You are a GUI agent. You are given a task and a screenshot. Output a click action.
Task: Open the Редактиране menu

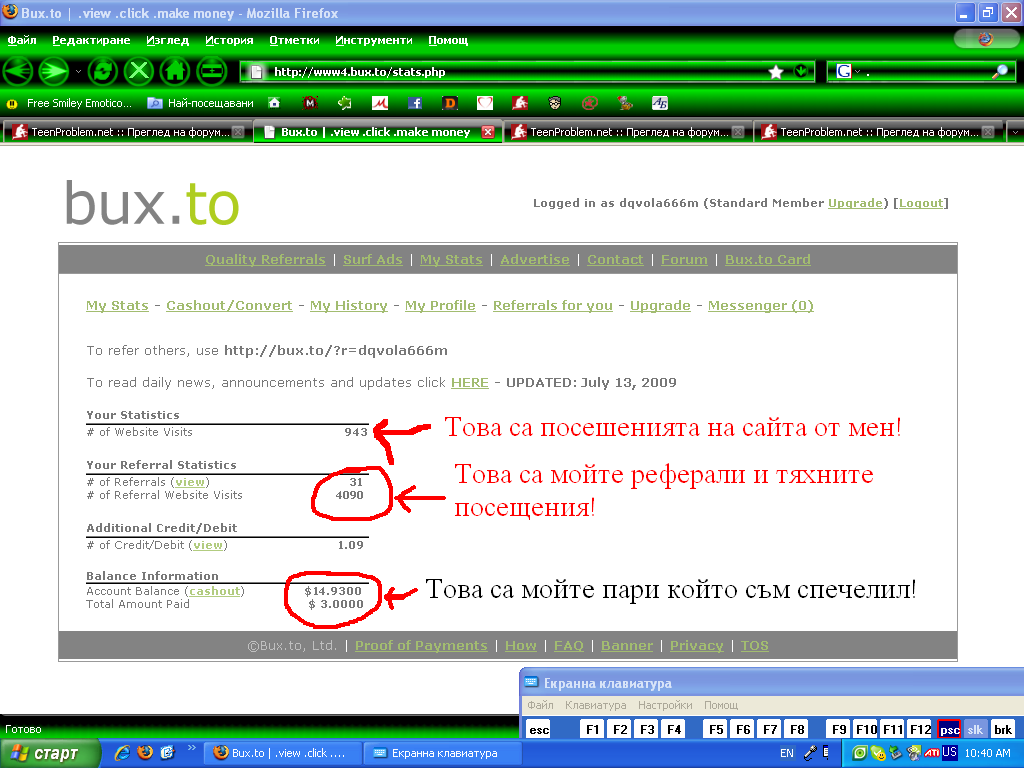click(91, 40)
